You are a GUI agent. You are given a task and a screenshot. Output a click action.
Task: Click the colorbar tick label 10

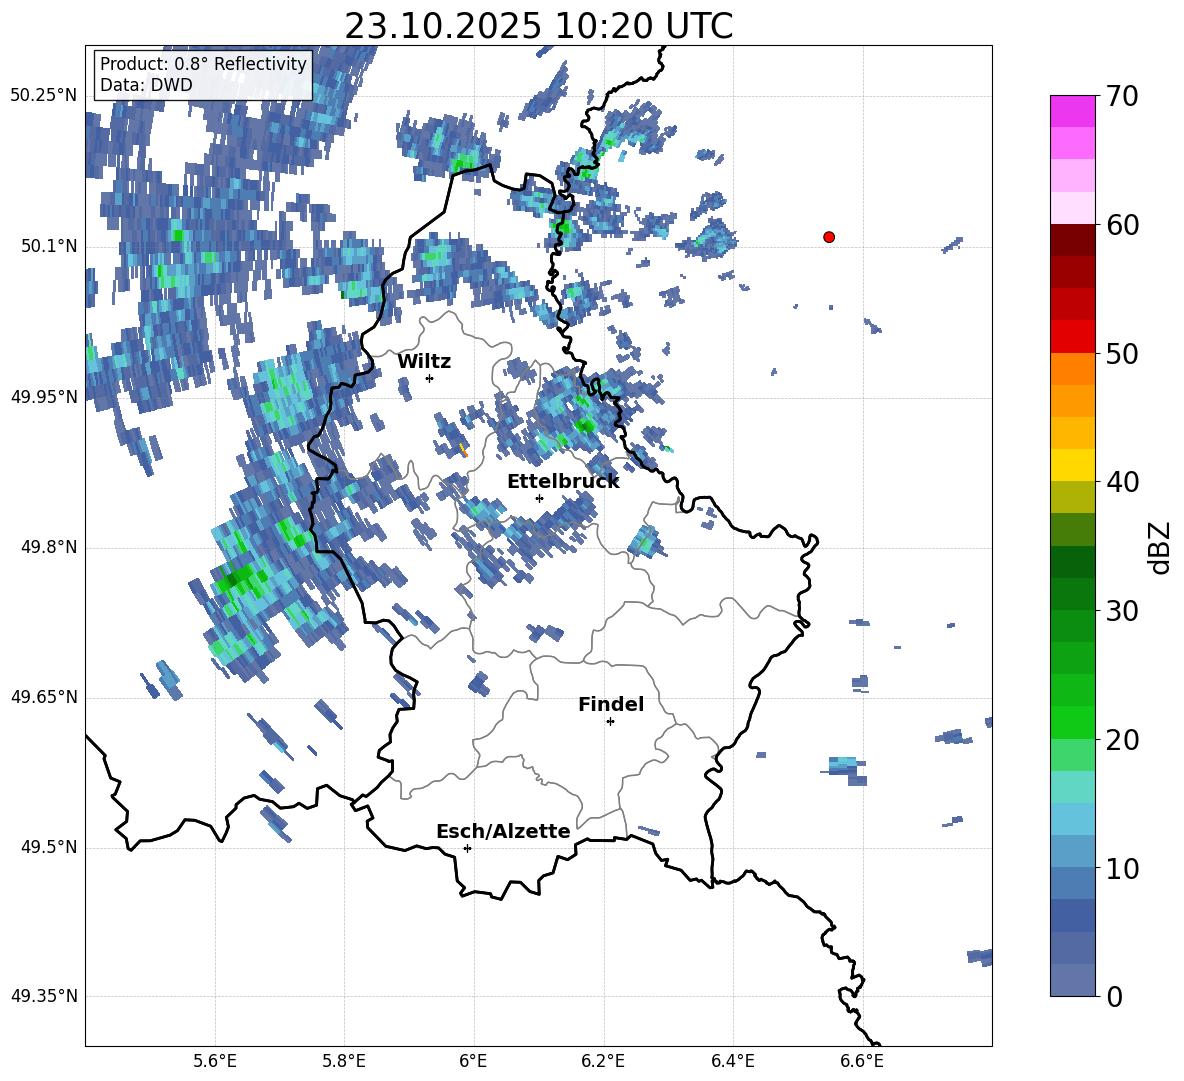1122,869
